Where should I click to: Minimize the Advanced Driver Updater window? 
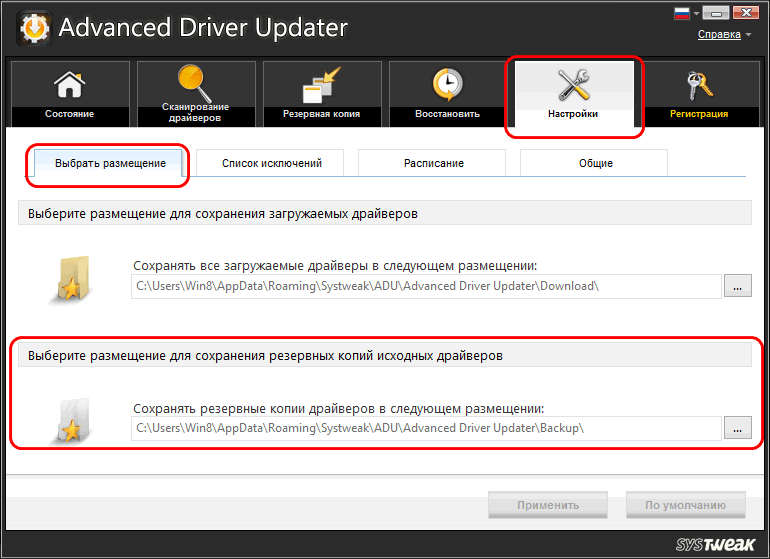716,13
